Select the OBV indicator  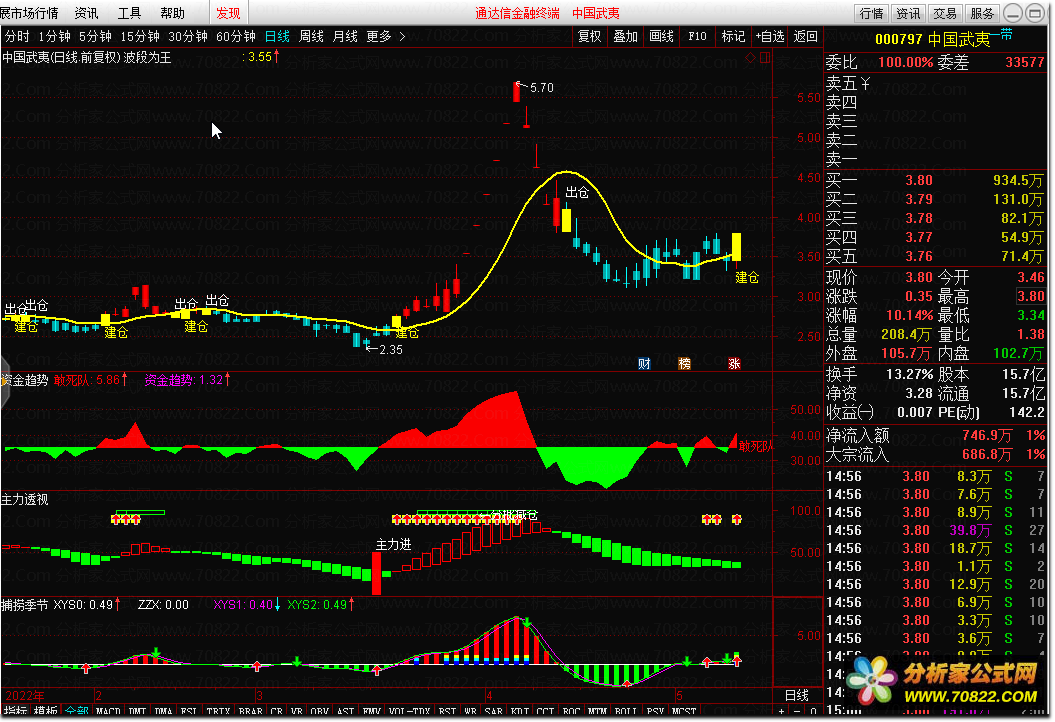(319, 711)
